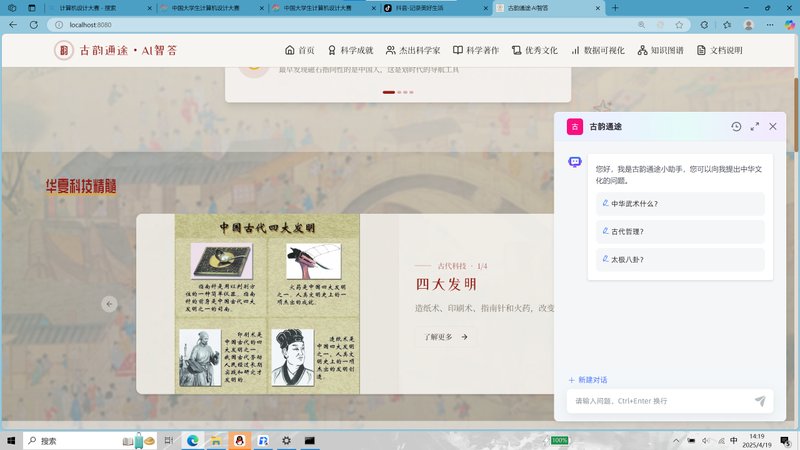Click the four inventions thumbnail image
The height and width of the screenshot is (450, 800).
(267, 304)
